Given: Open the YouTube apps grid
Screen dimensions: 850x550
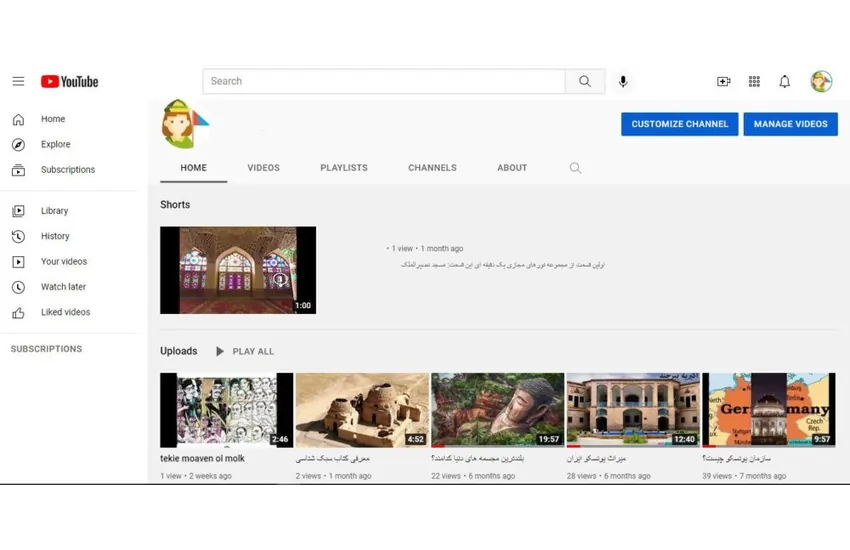Looking at the screenshot, I should coord(754,81).
